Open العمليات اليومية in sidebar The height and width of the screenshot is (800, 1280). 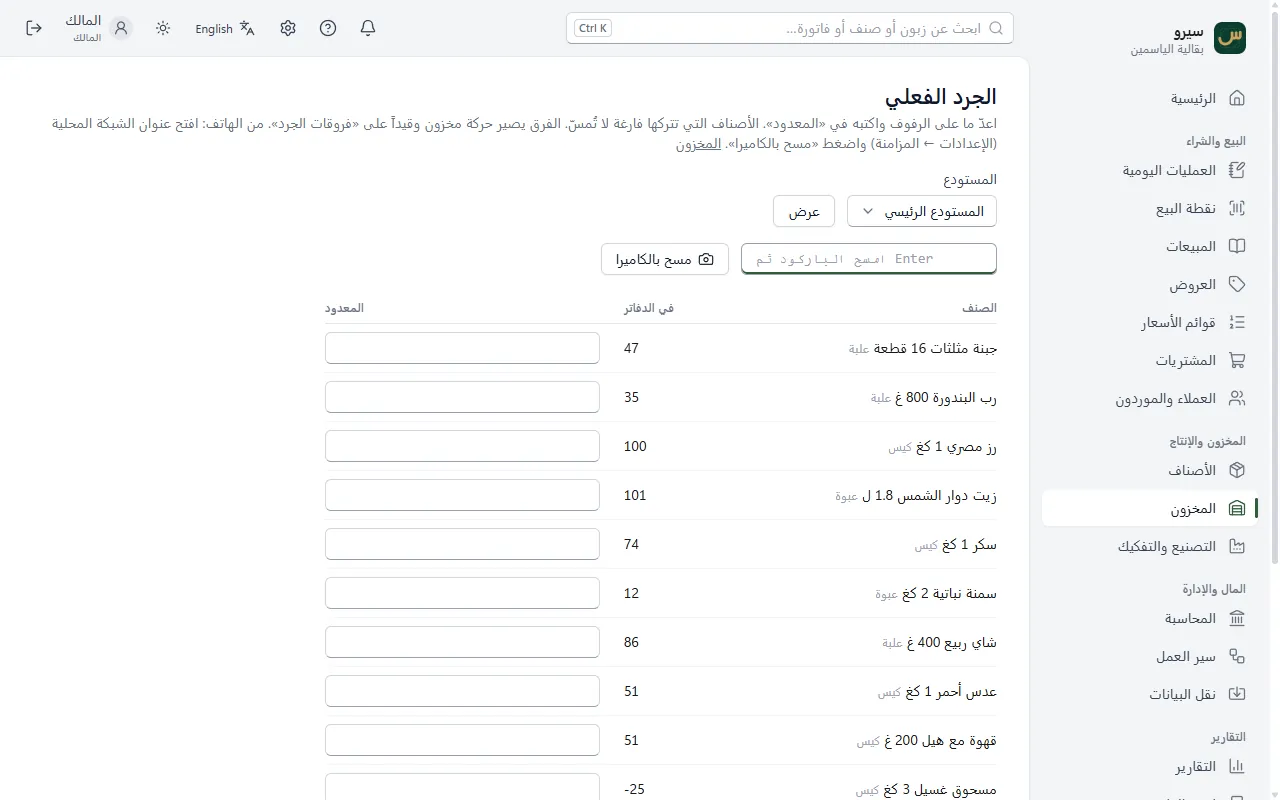(1150, 170)
